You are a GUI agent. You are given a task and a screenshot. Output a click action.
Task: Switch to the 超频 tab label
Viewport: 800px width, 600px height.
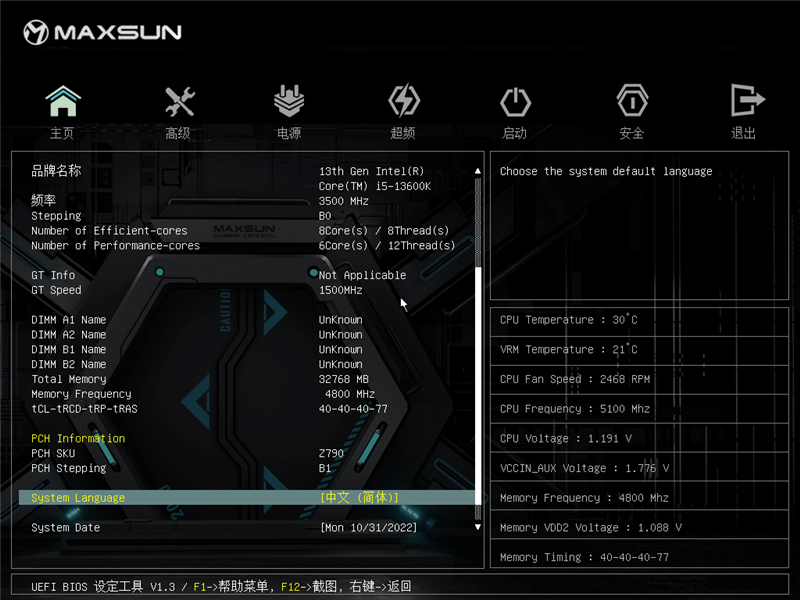point(403,134)
